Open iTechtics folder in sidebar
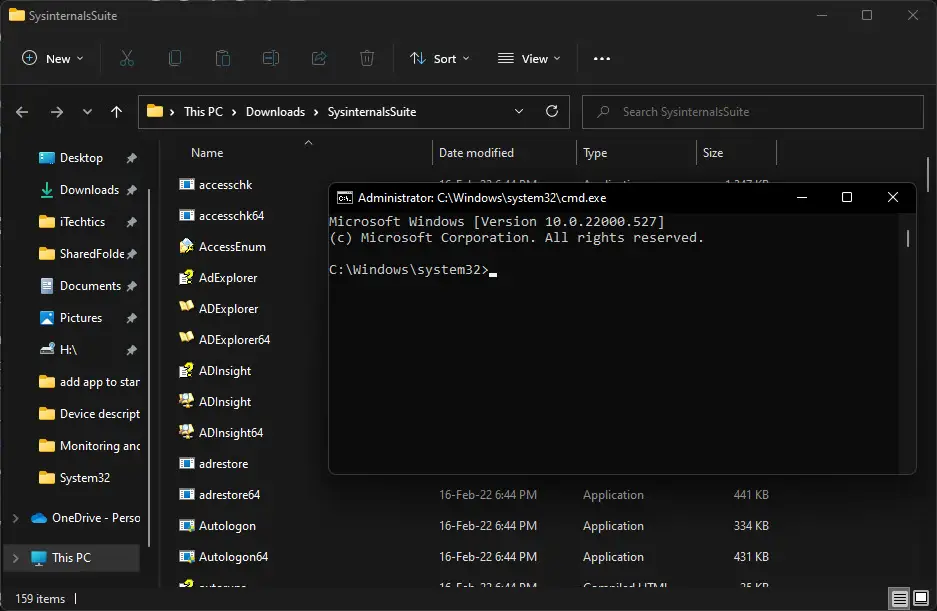 click(x=82, y=222)
